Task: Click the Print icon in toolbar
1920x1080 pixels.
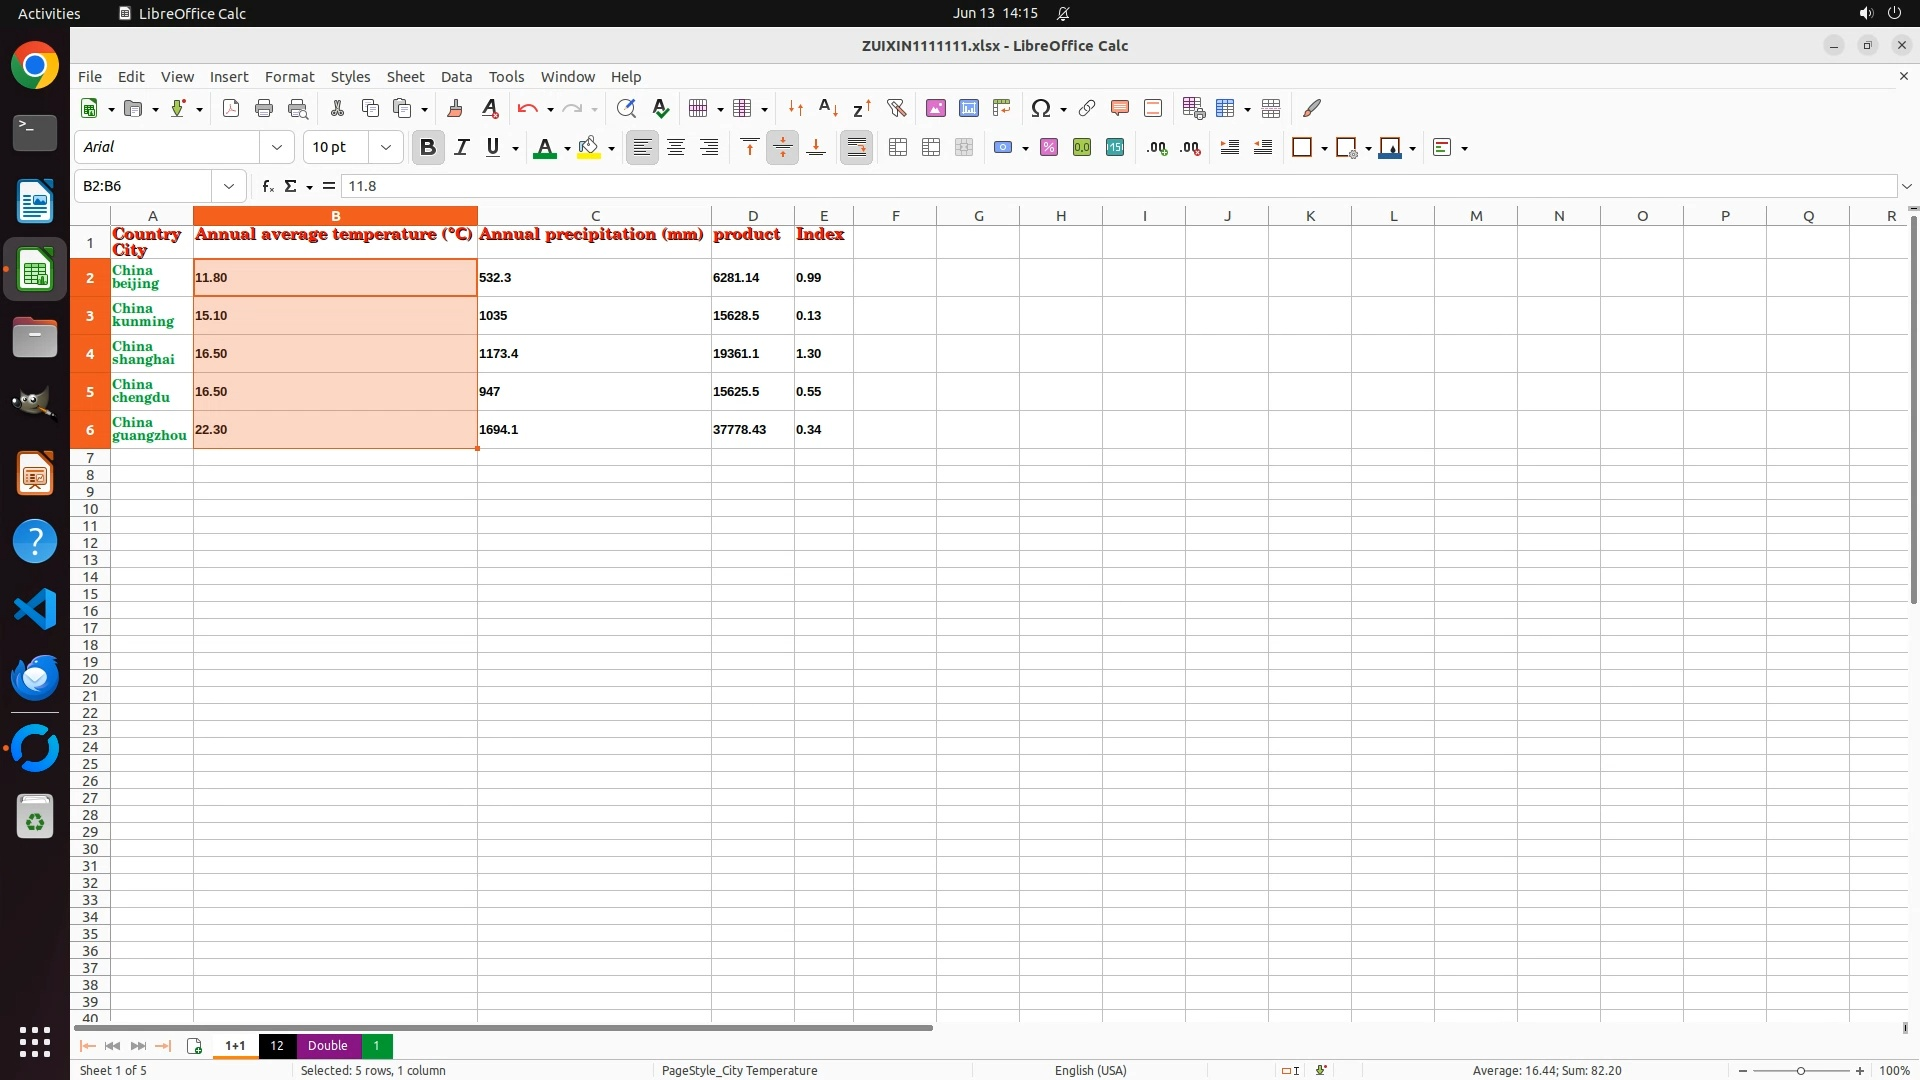Action: point(264,108)
